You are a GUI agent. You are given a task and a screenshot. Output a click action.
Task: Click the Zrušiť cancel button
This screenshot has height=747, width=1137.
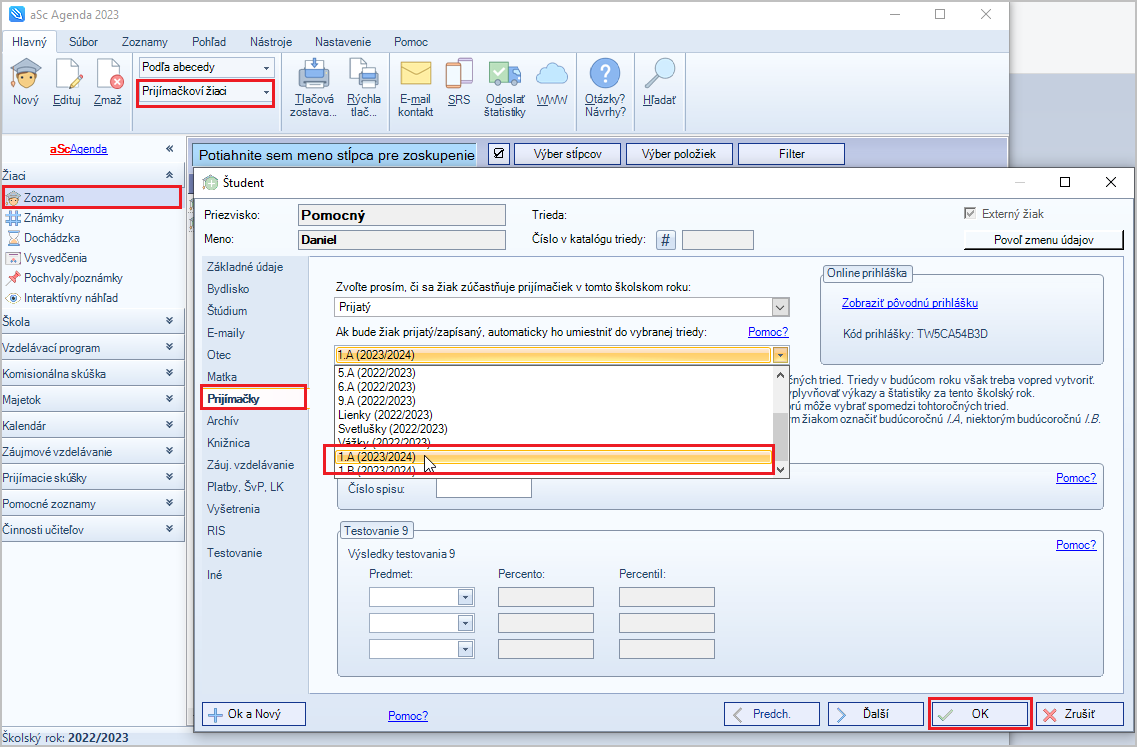pyautogui.click(x=1080, y=714)
